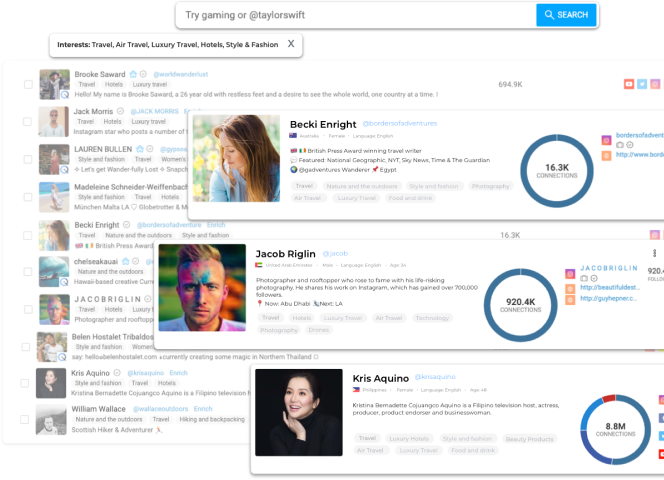This screenshot has width=664, height=480.
Task: Tick the checkbox for Belen Hostalet Tribaldos
Action: pyautogui.click(x=25, y=347)
